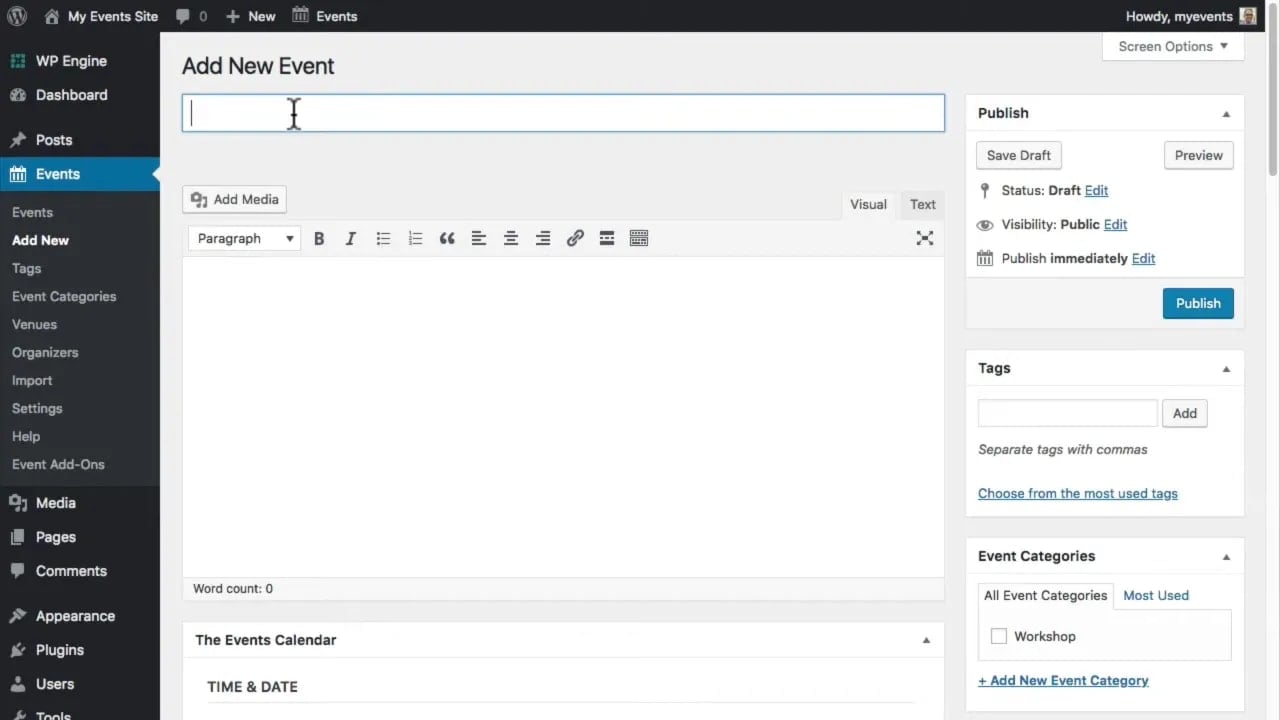Image resolution: width=1280 pixels, height=720 pixels.
Task: Open Plugins in the sidebar
Action: (59, 650)
